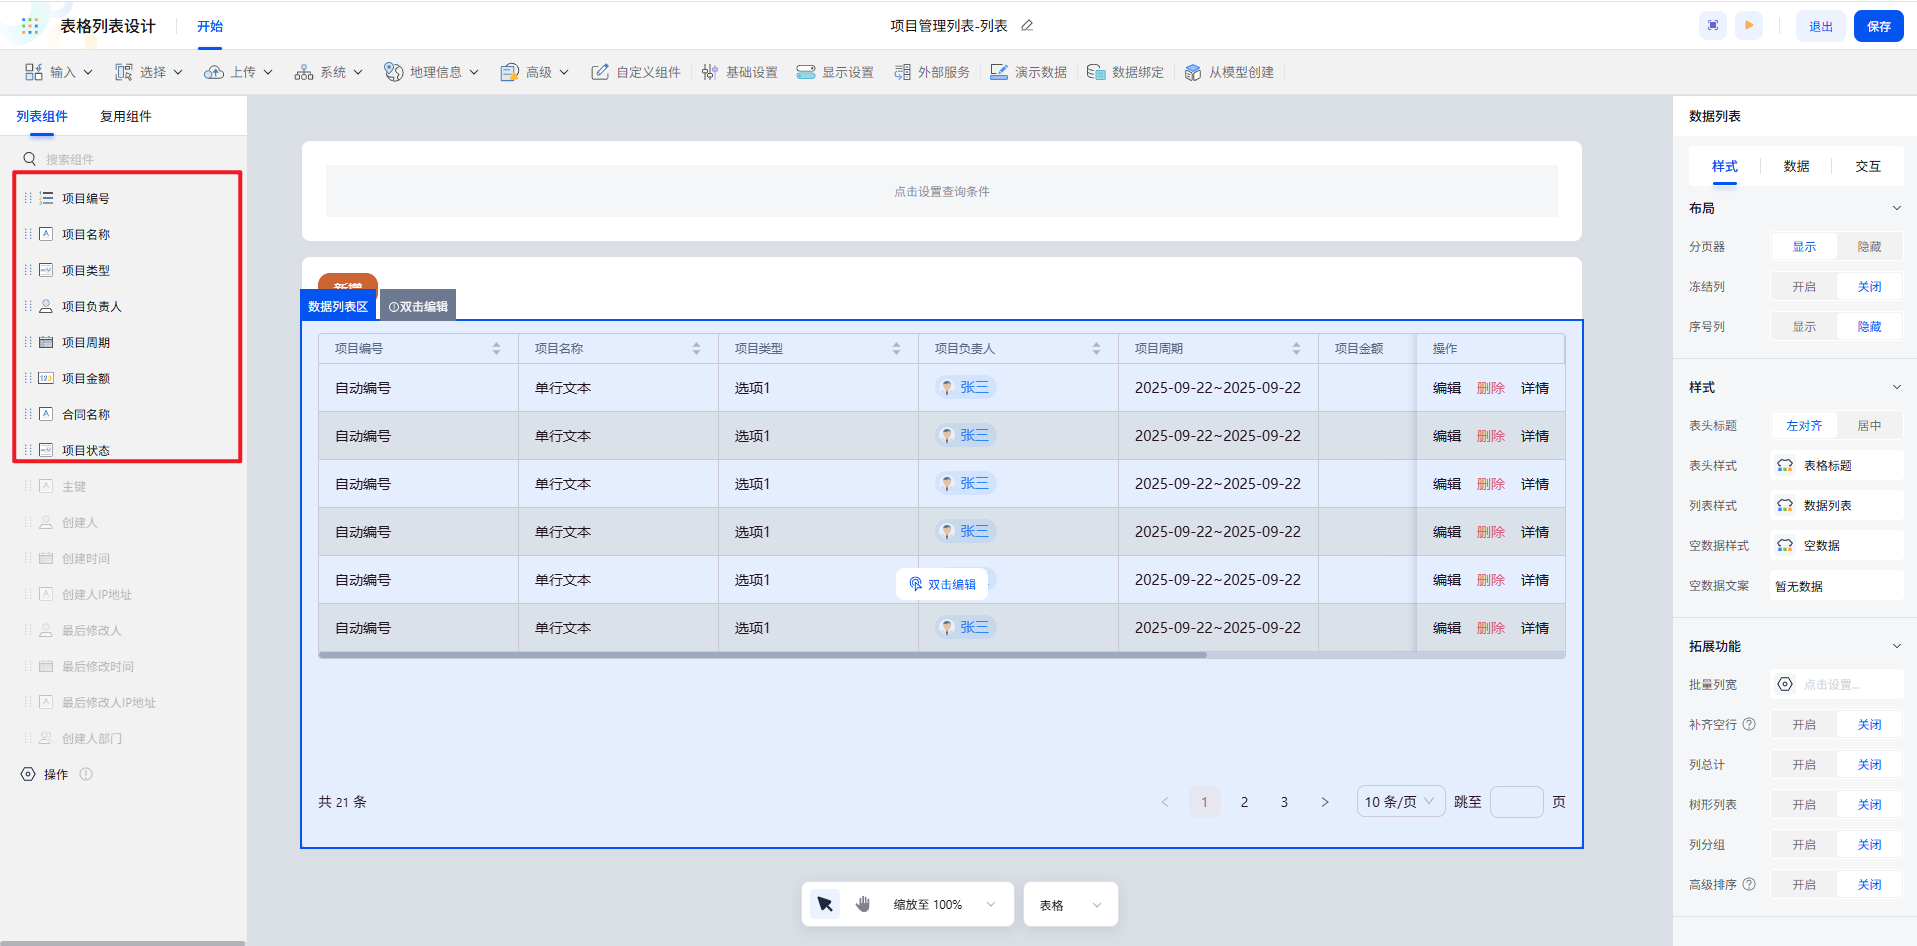Show the 序号列 column

1803,327
